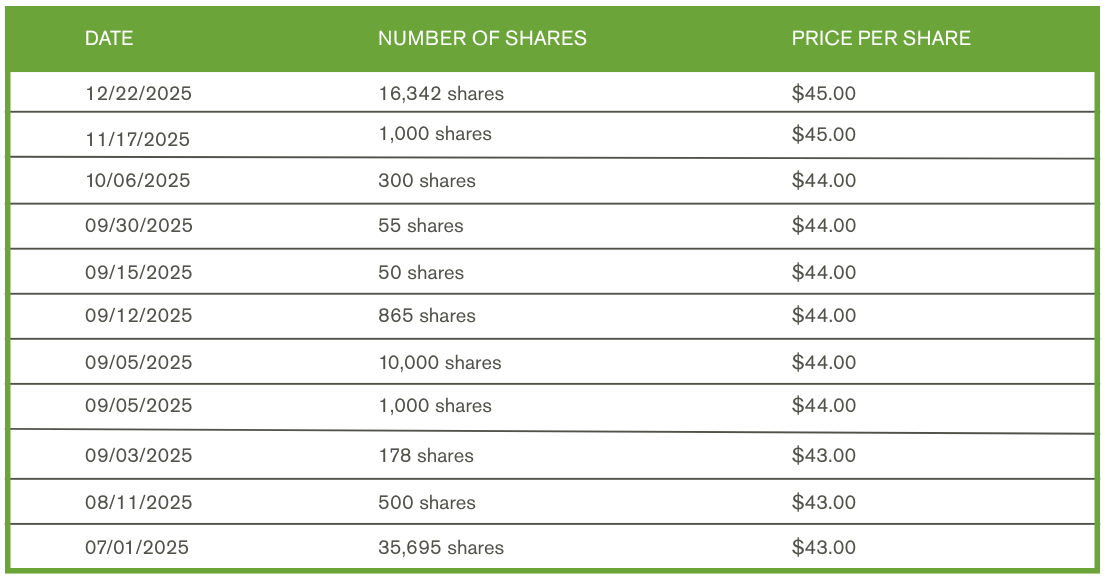Click the 09/12/2025 date cell
Image resolution: width=1105 pixels, height=579 pixels.
138,316
